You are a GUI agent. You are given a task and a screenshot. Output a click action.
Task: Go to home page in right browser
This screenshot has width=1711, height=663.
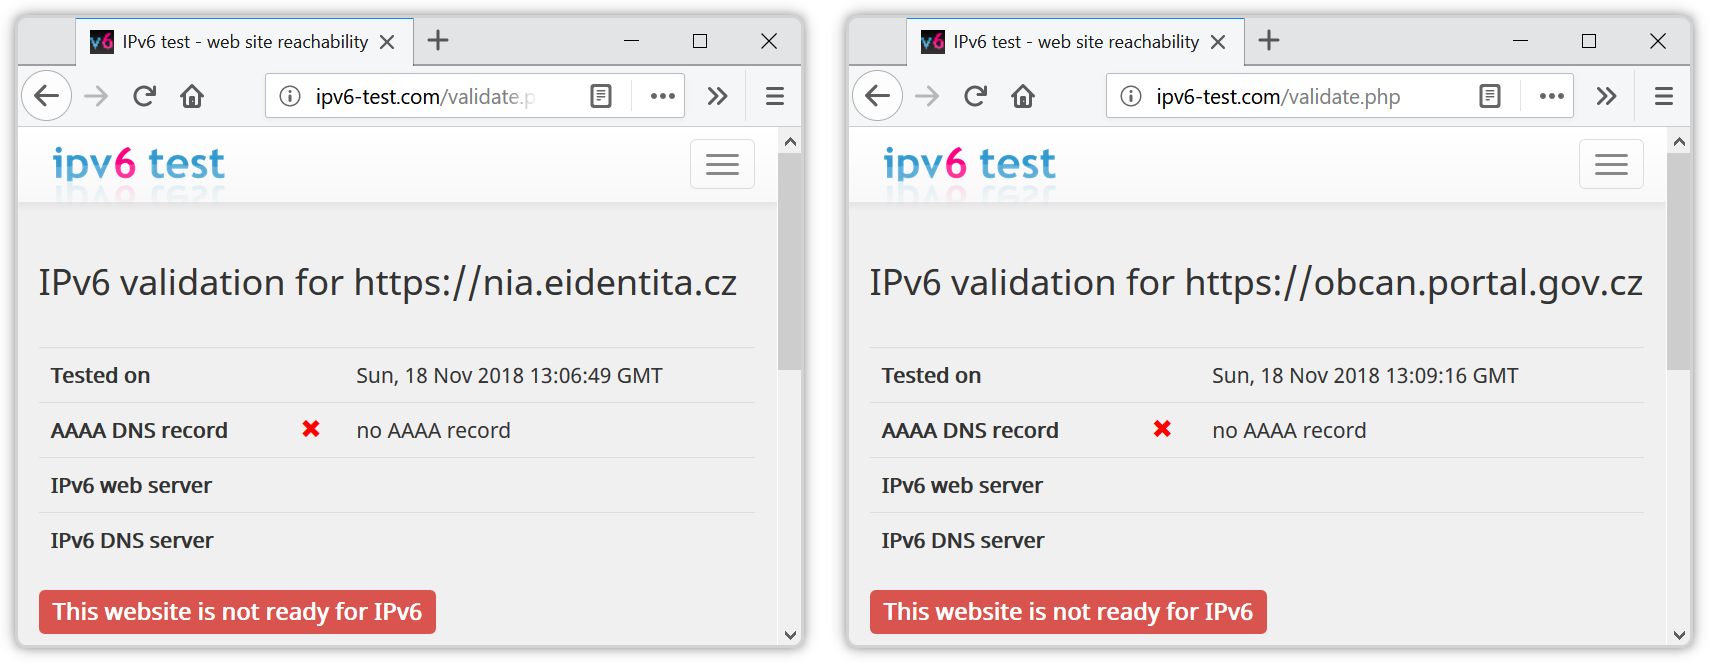1022,96
